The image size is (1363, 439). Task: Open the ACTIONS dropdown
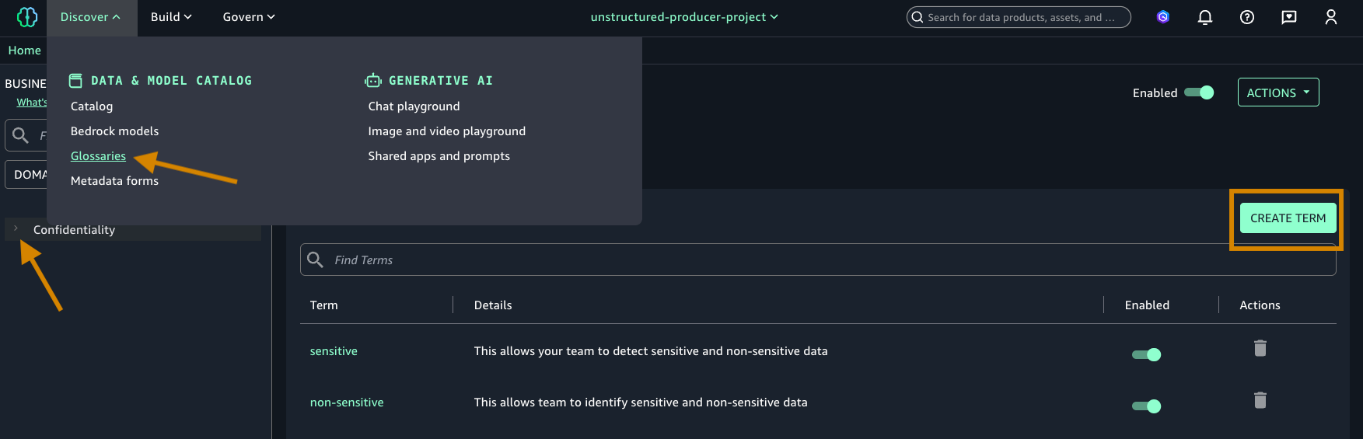click(x=1278, y=93)
